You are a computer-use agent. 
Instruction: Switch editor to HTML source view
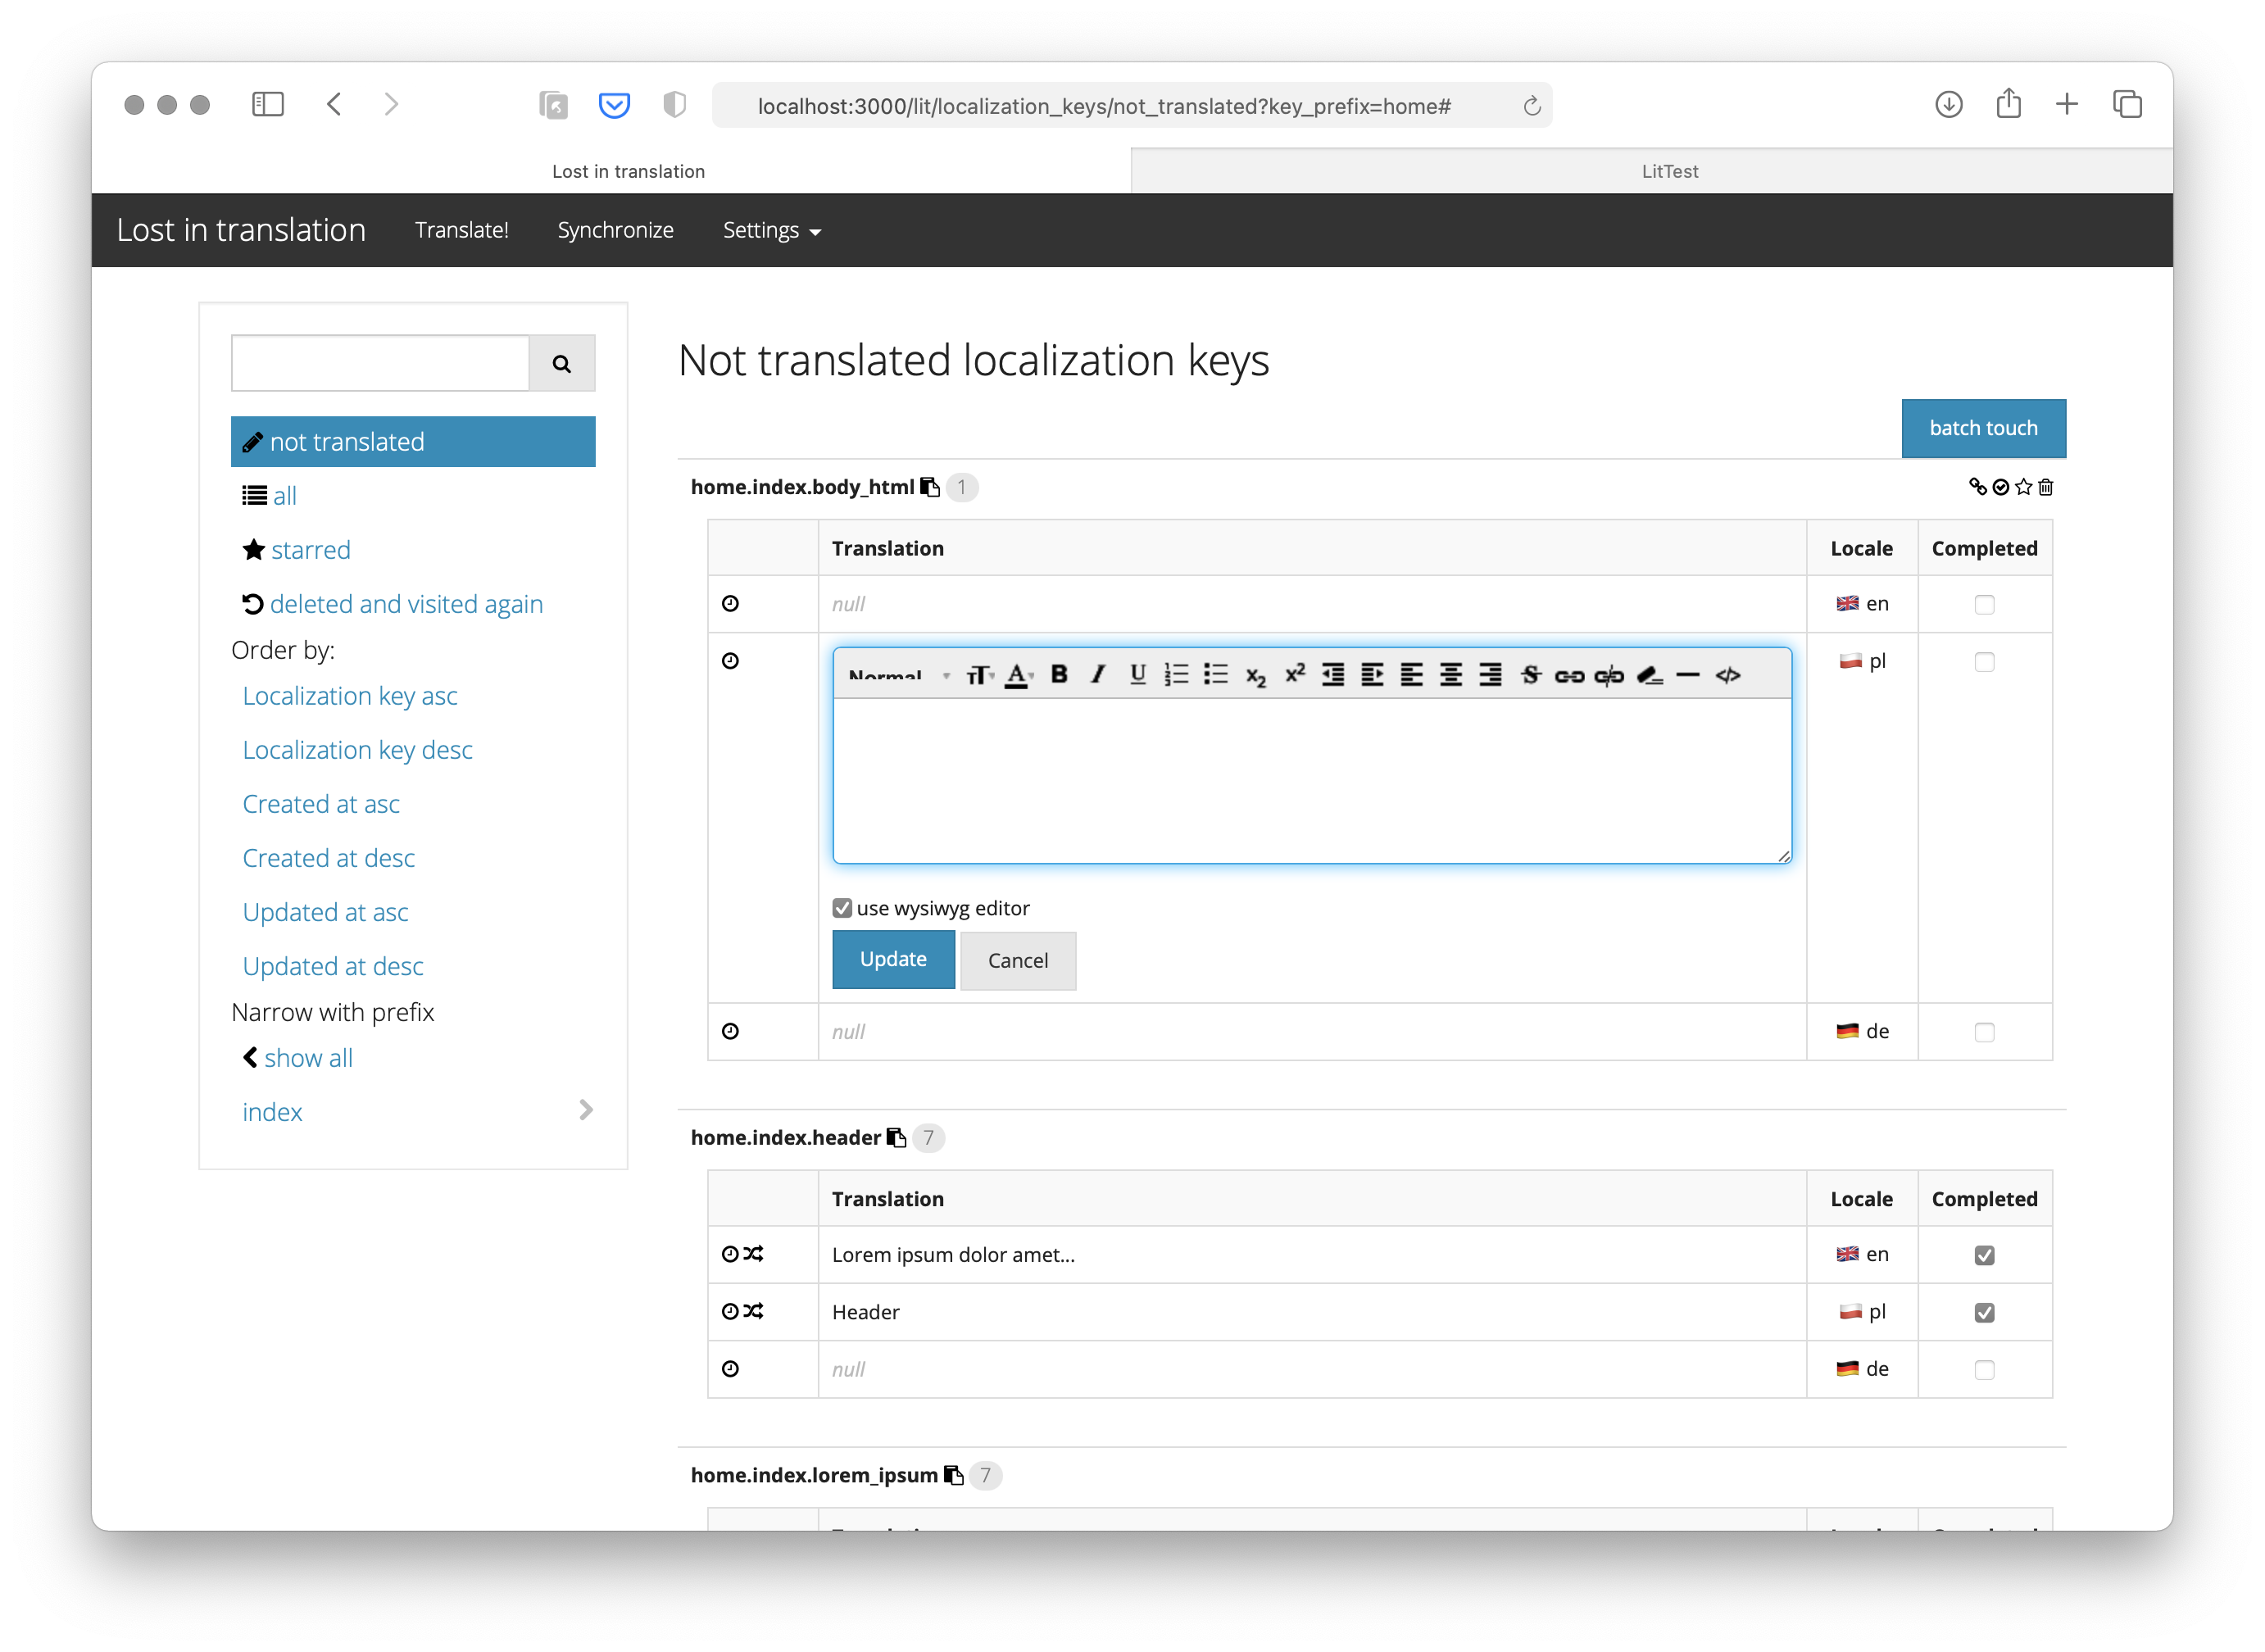coord(1728,676)
